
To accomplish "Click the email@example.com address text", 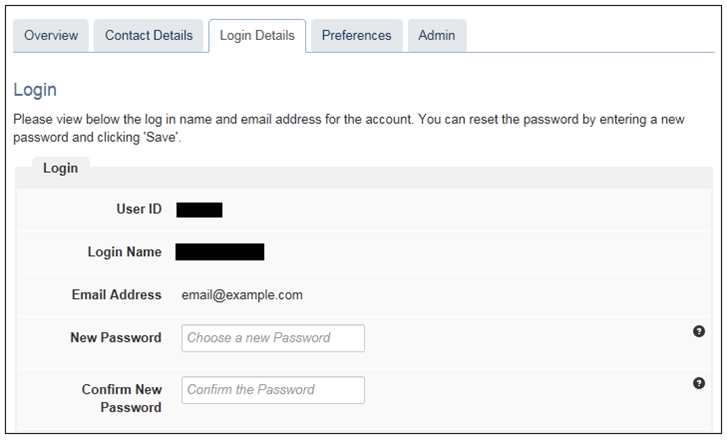I will tap(242, 295).
